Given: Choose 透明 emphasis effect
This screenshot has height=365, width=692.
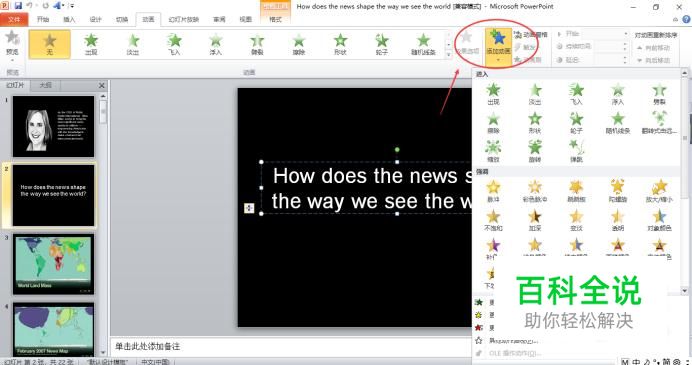Looking at the screenshot, I should click(x=618, y=220).
